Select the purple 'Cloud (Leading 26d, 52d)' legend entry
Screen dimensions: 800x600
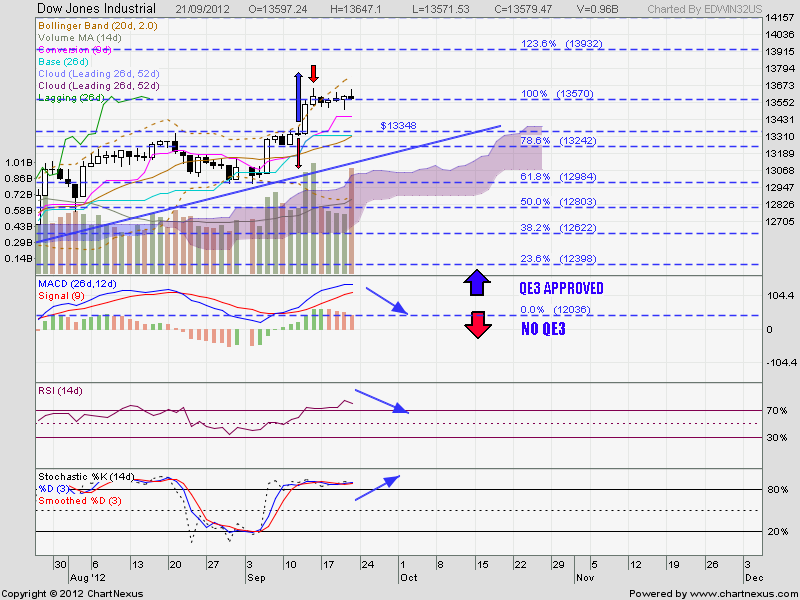[98, 86]
